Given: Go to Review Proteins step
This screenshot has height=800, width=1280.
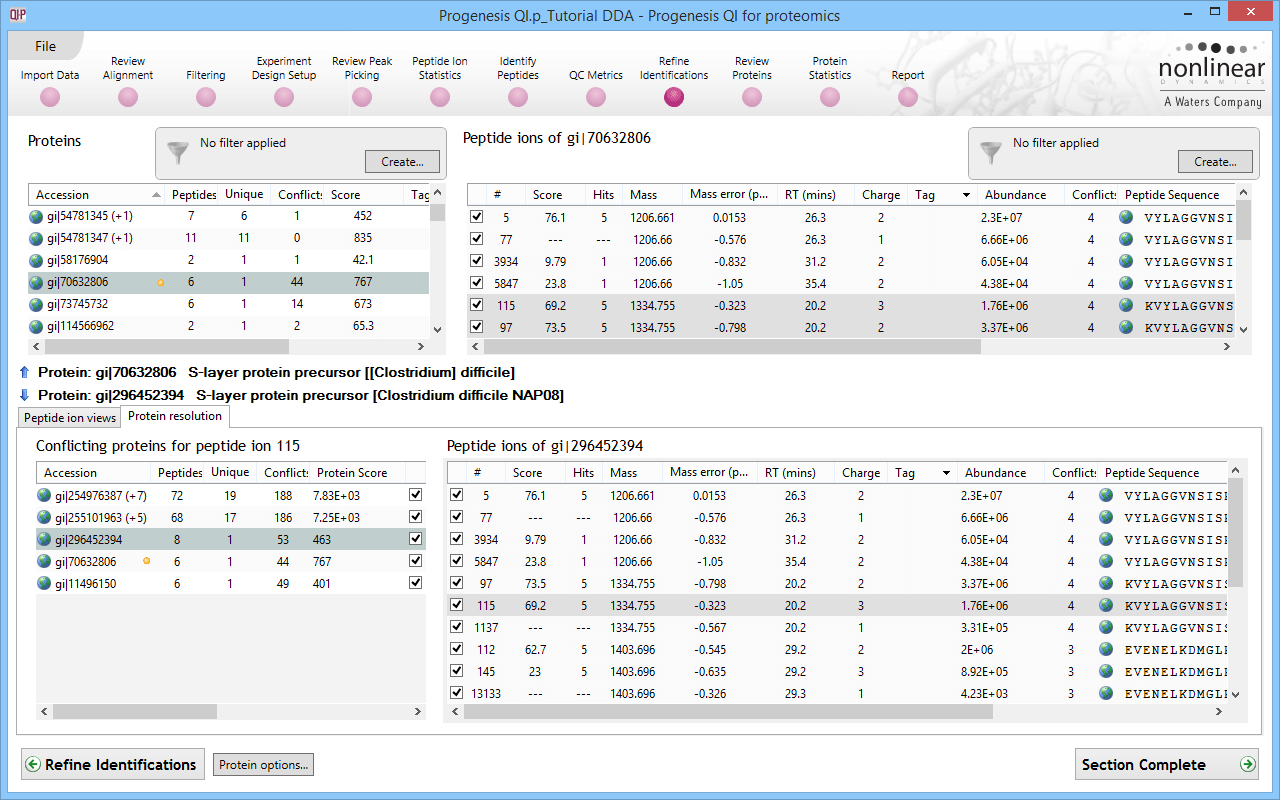Looking at the screenshot, I should 752,97.
